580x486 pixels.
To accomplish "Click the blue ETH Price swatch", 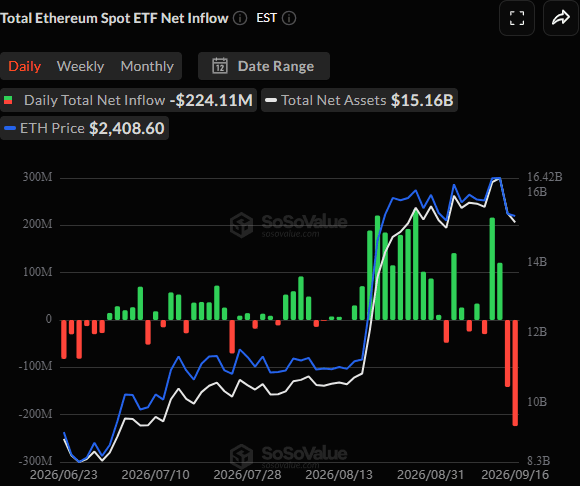I will (10, 128).
